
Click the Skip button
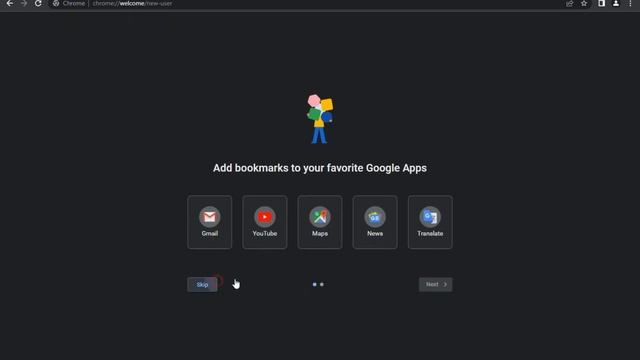pyautogui.click(x=202, y=284)
